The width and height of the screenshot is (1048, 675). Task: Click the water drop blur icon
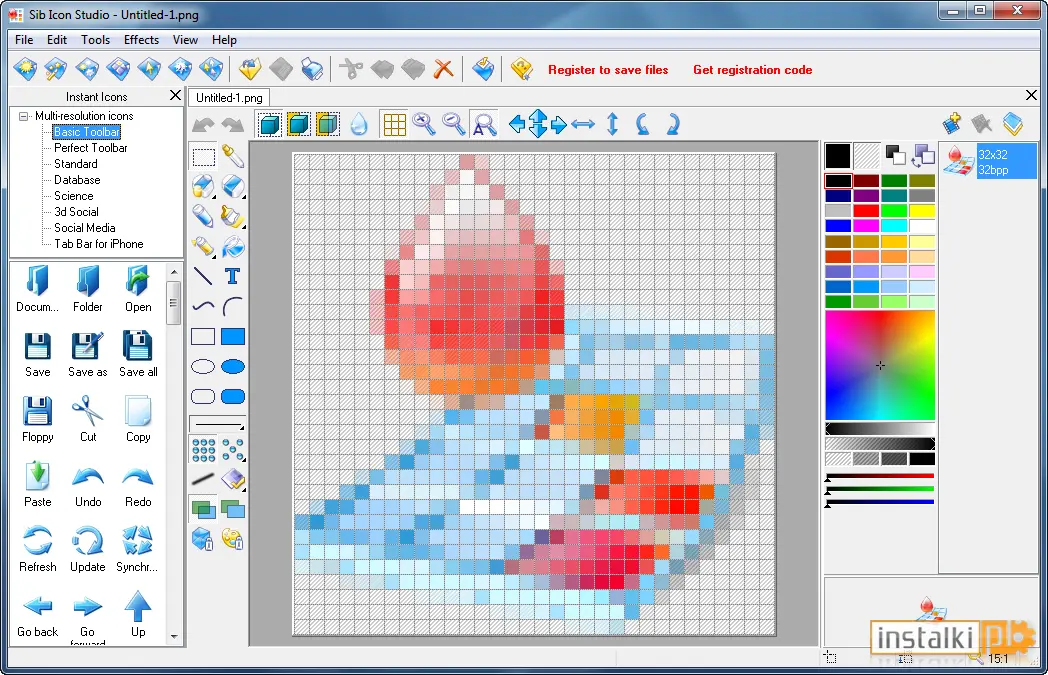[359, 124]
